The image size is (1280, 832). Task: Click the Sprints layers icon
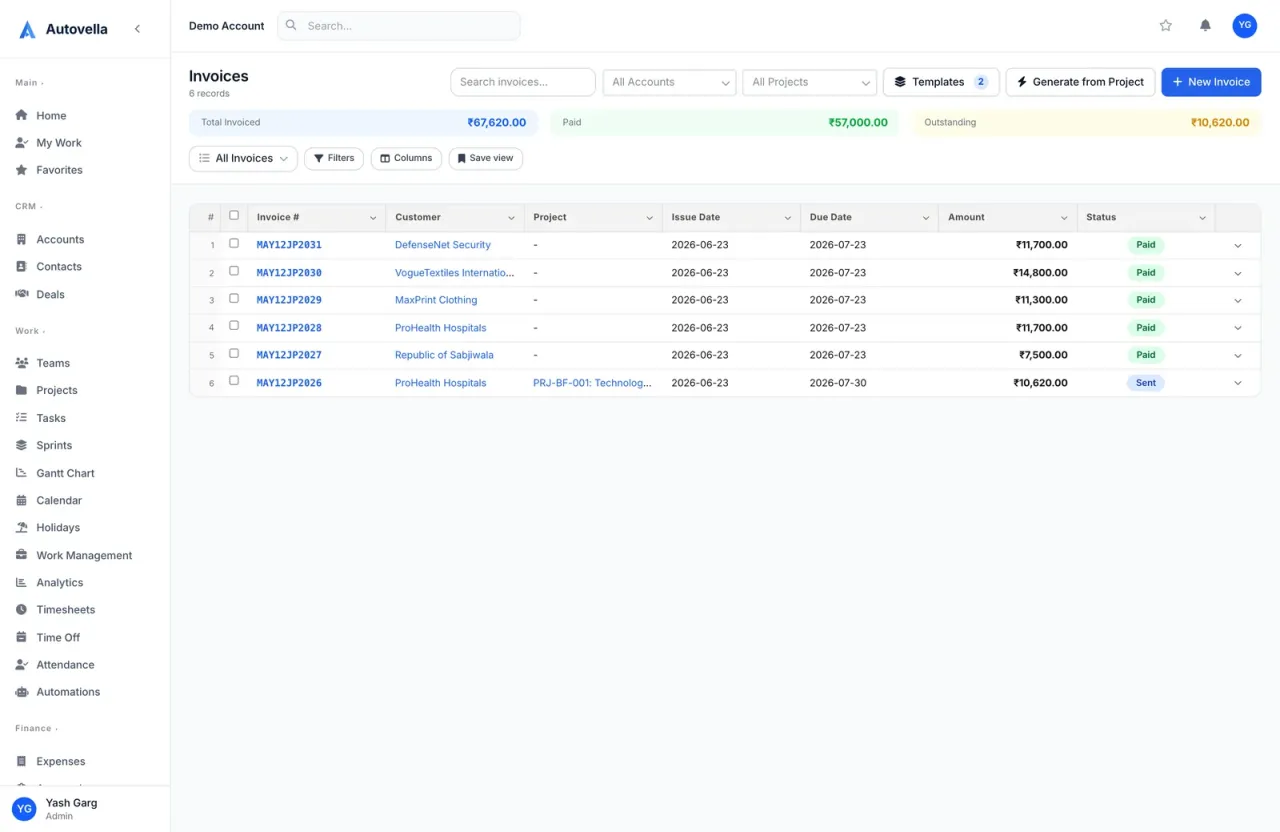(x=22, y=445)
